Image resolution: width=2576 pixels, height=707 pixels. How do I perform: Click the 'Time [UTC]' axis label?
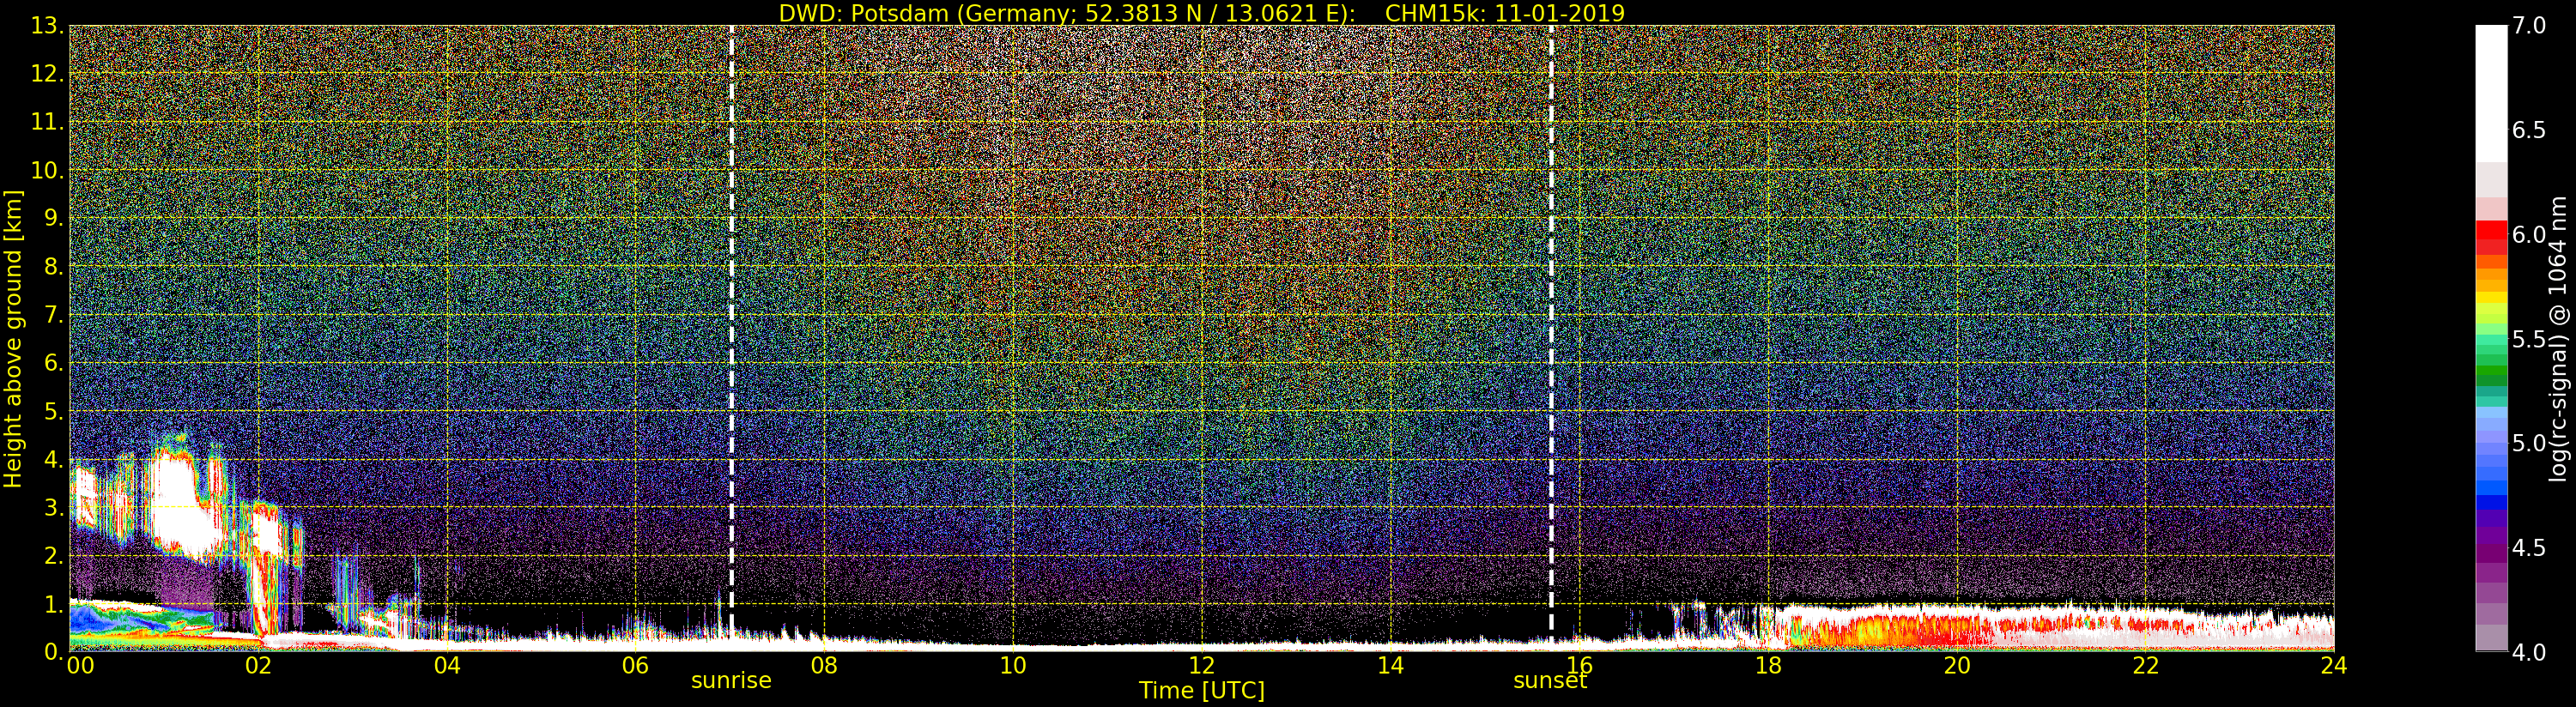(x=1202, y=690)
